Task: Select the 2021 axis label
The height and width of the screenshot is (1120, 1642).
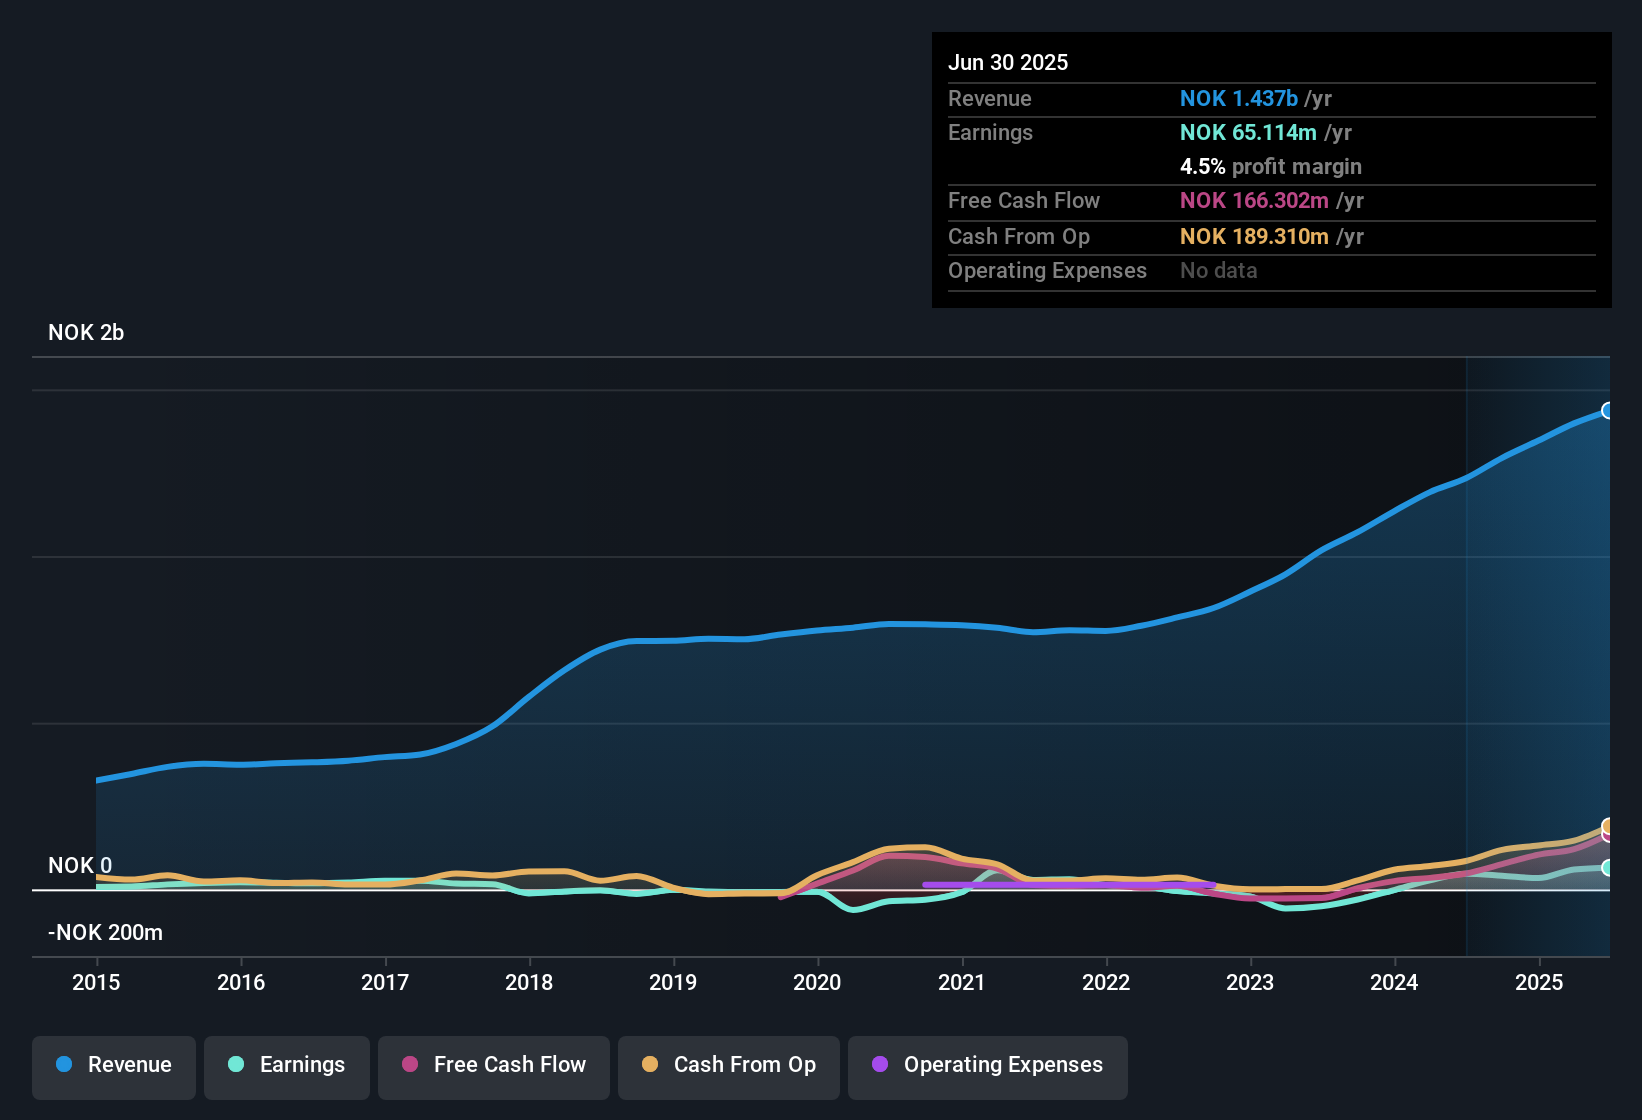Action: click(962, 982)
